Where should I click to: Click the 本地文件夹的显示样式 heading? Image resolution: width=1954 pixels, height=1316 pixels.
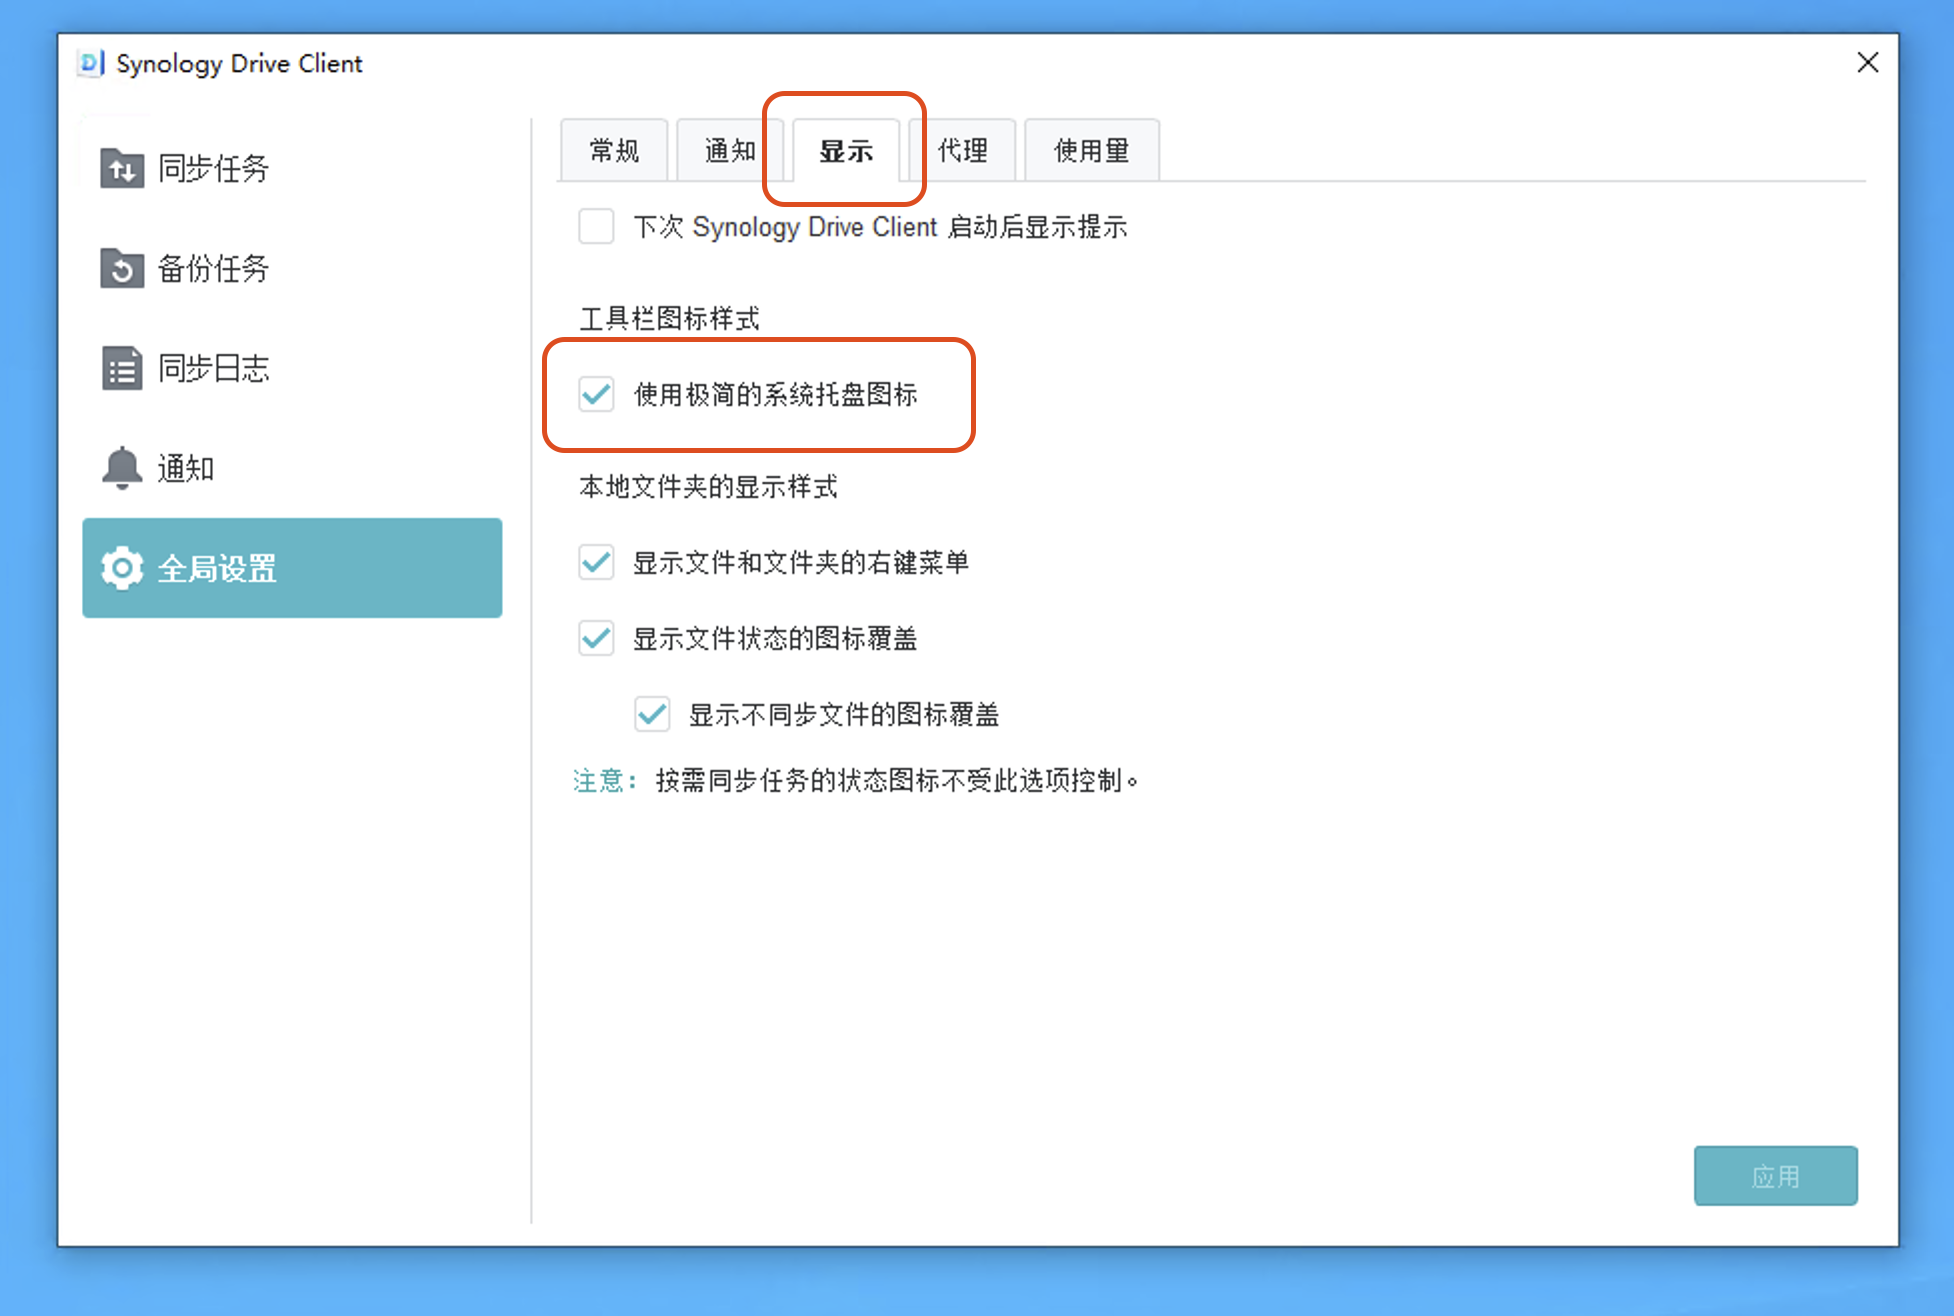708,487
